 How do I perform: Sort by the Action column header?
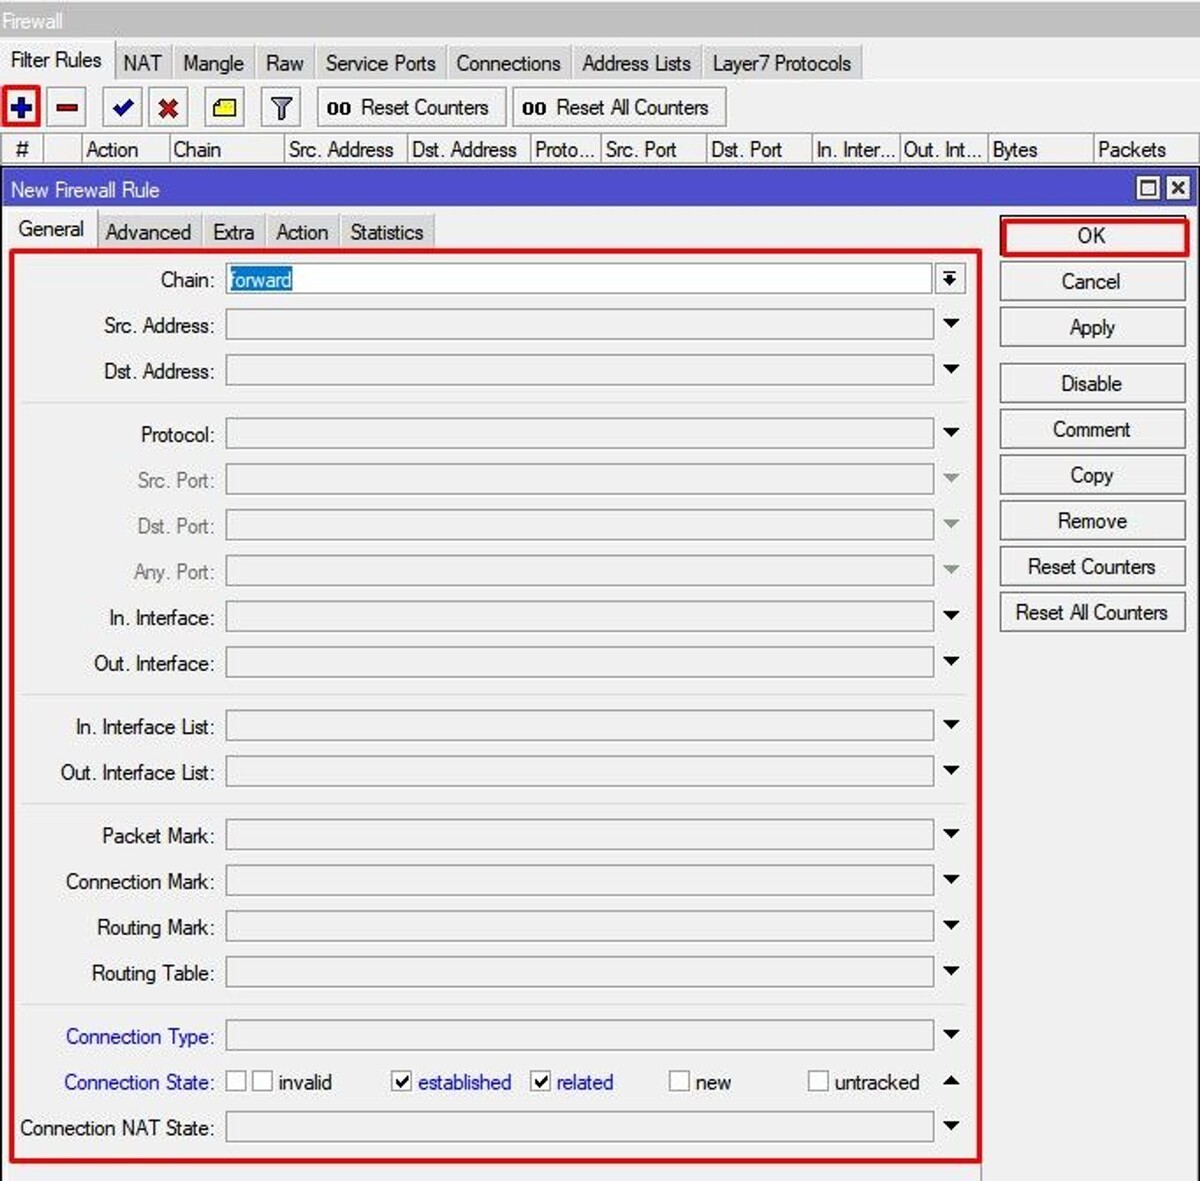125,149
